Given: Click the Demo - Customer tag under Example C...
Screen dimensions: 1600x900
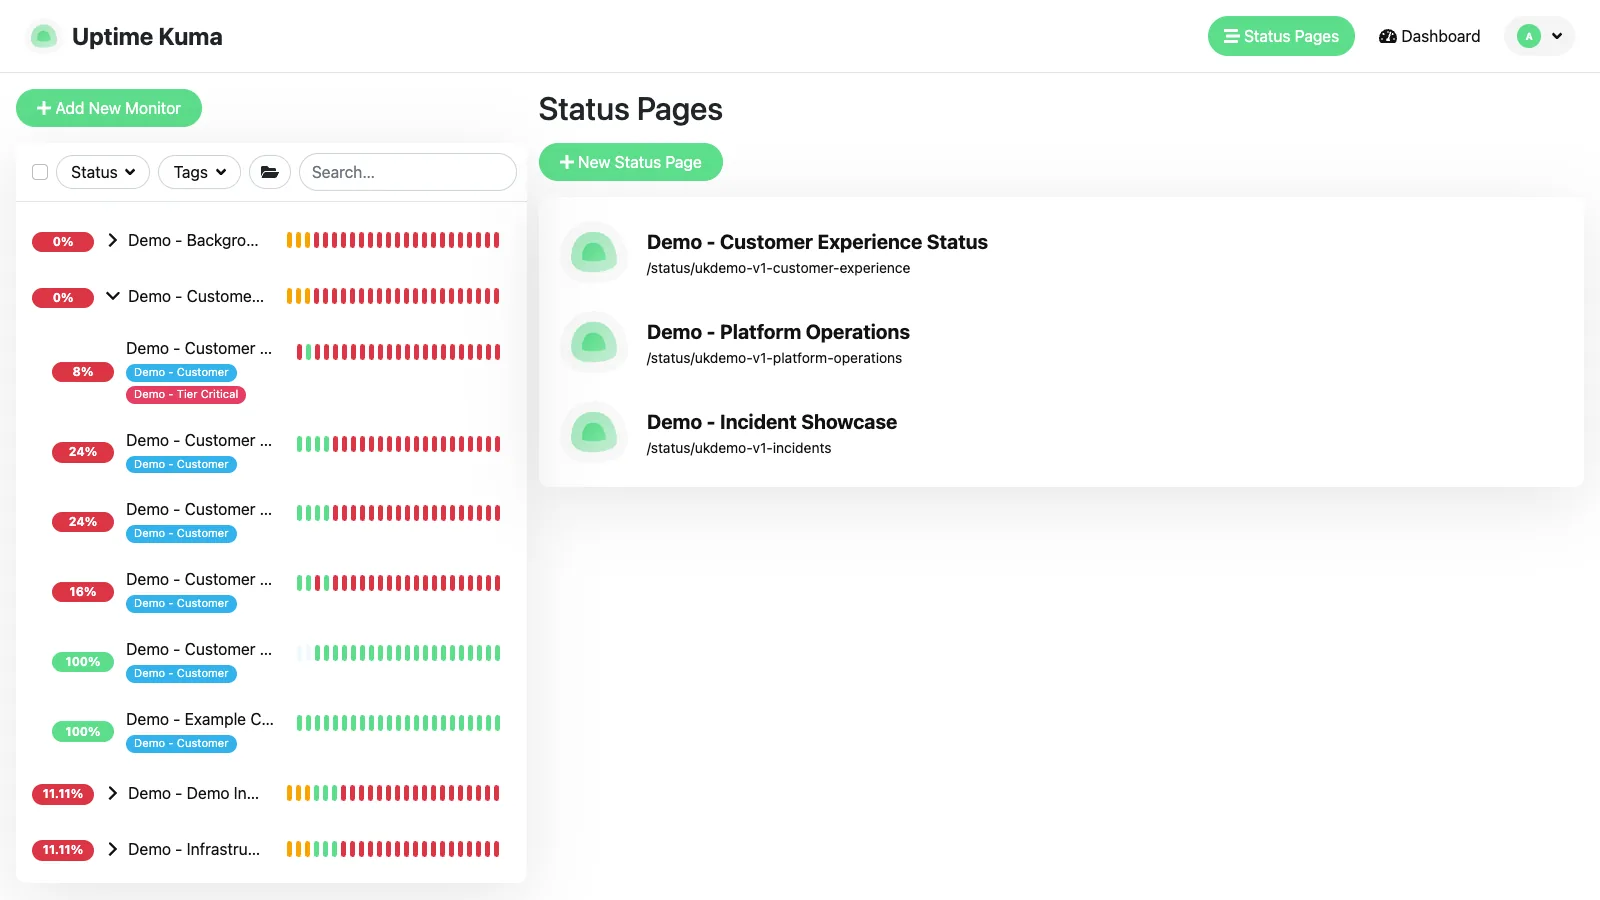Looking at the screenshot, I should (181, 743).
